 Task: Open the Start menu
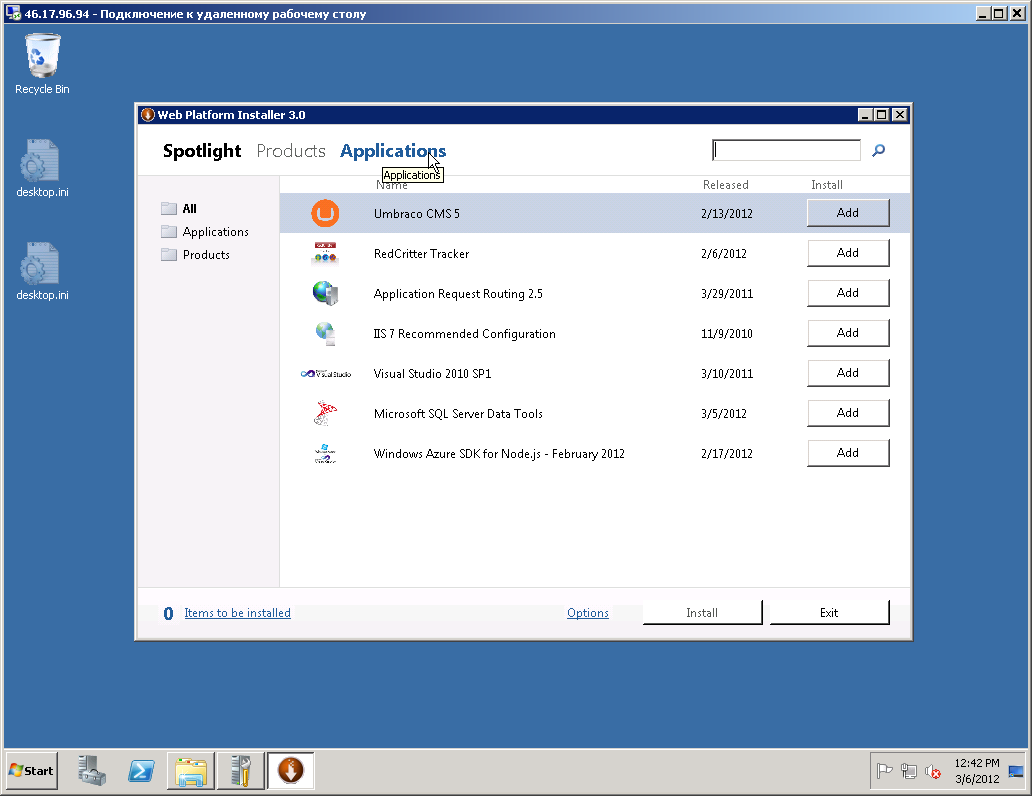[32, 770]
